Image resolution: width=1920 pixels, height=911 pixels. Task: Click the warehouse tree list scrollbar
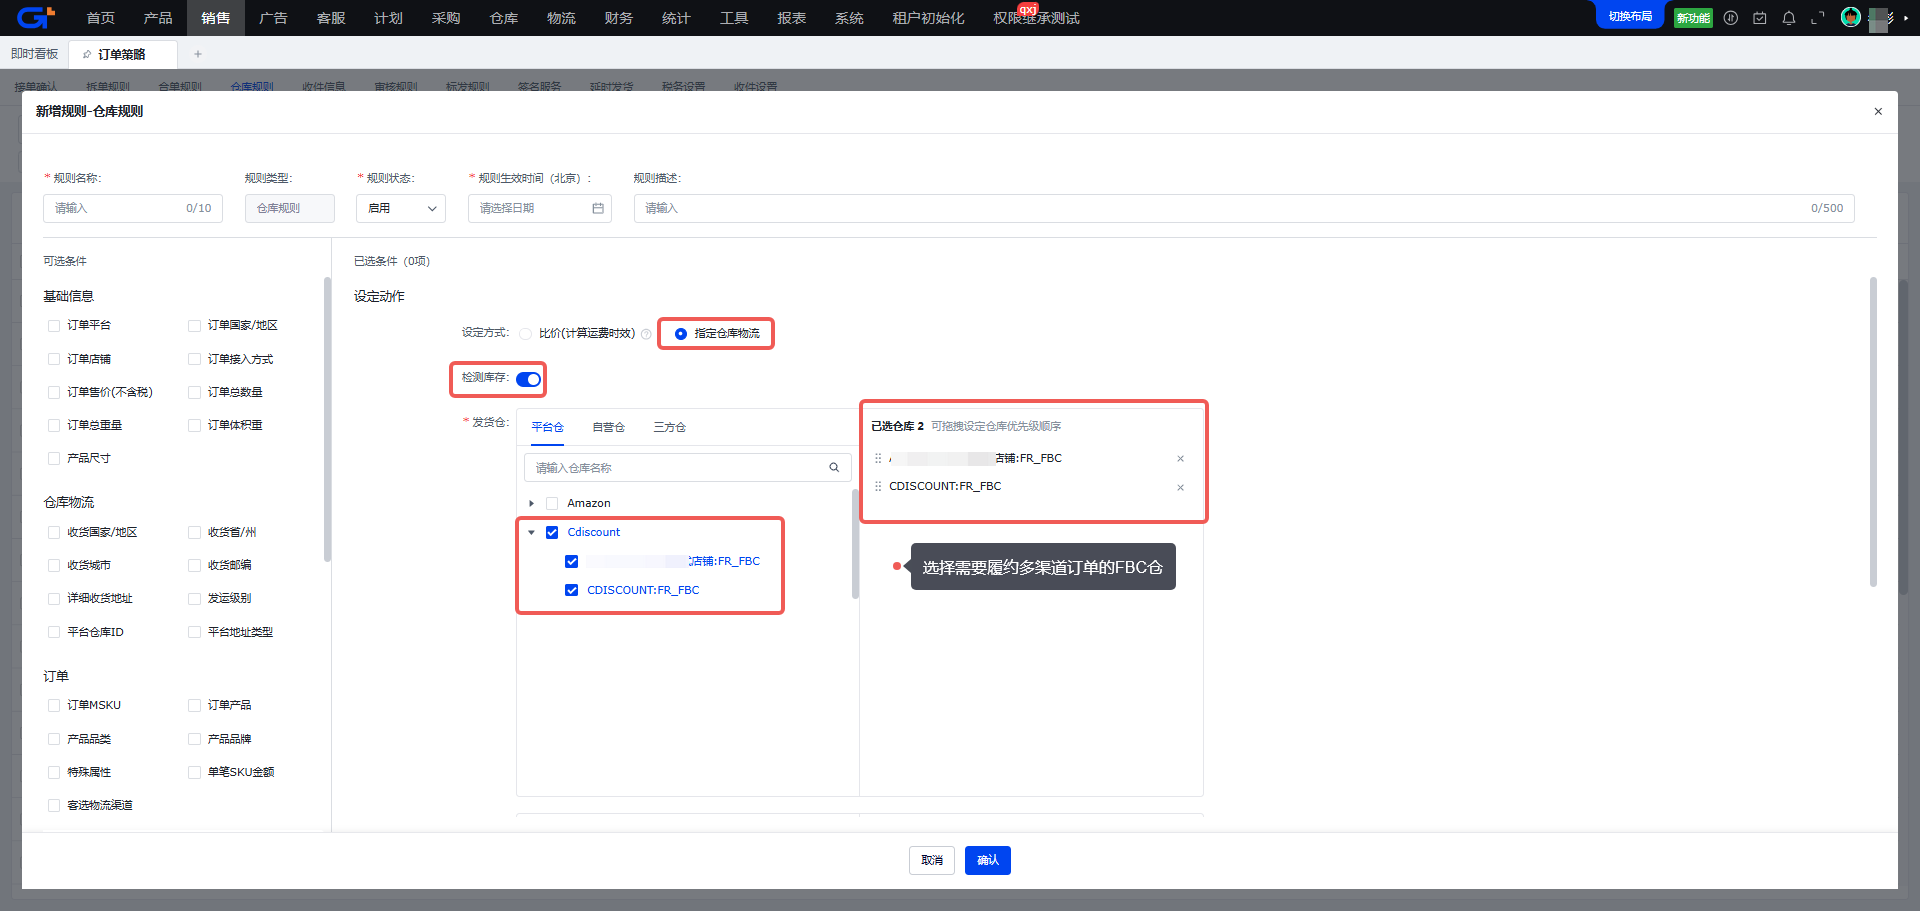tap(855, 543)
